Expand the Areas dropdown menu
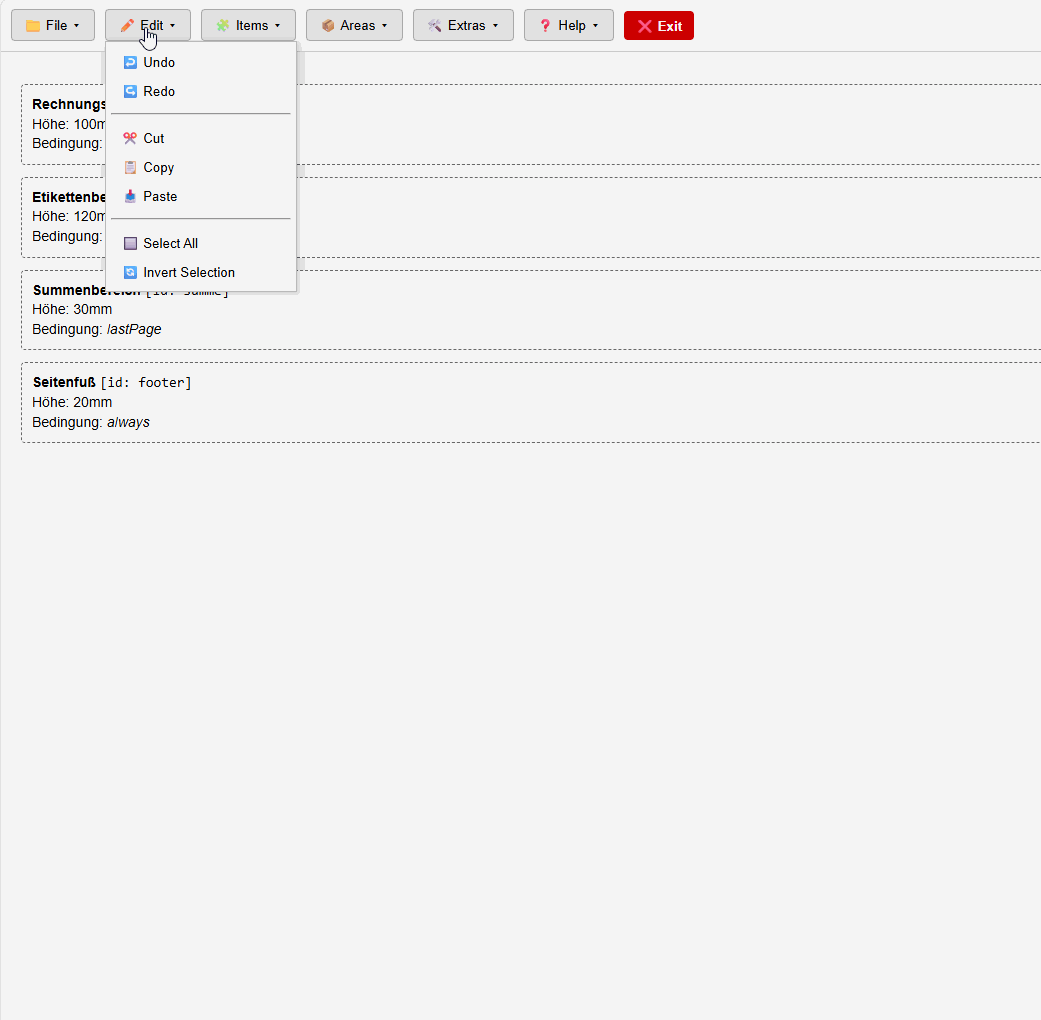This screenshot has height=1020, width=1041. click(x=354, y=25)
